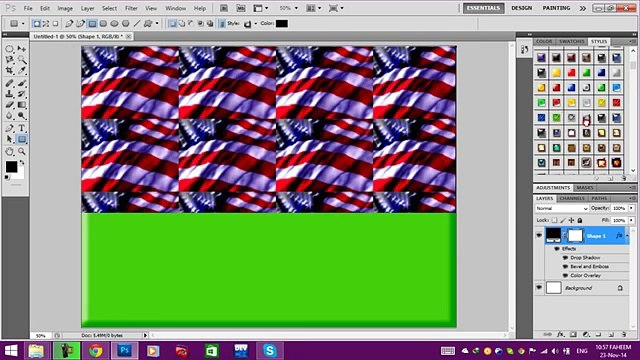Switch to Design workspace

pos(522,8)
